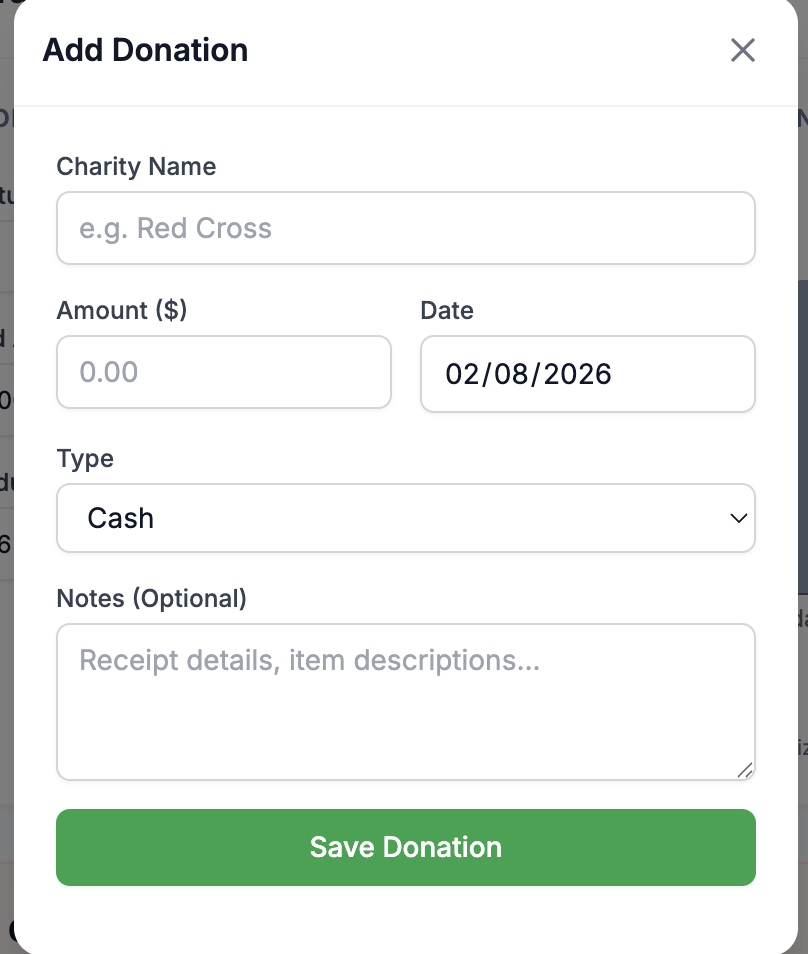This screenshot has height=954, width=808.
Task: Click the Notes (Optional) label
Action: click(x=152, y=599)
